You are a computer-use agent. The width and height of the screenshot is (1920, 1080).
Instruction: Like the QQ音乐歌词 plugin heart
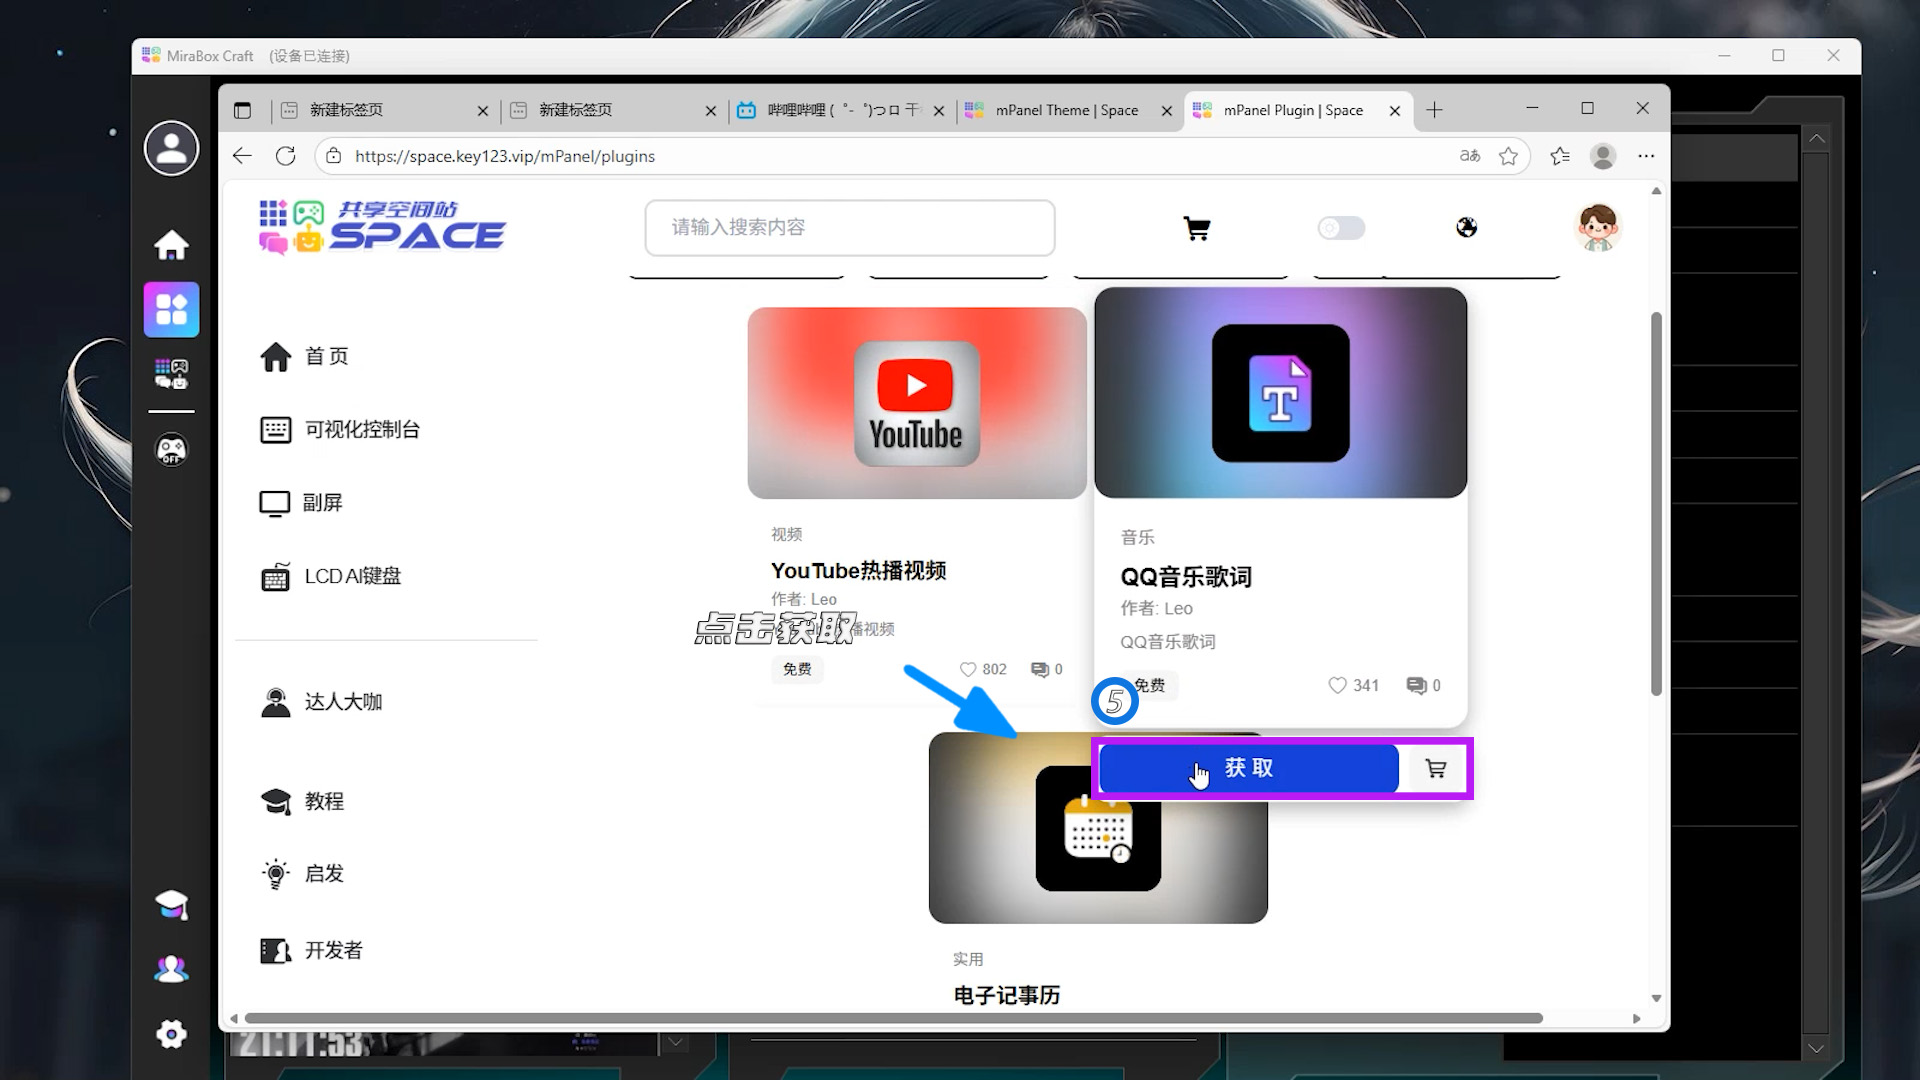point(1337,685)
